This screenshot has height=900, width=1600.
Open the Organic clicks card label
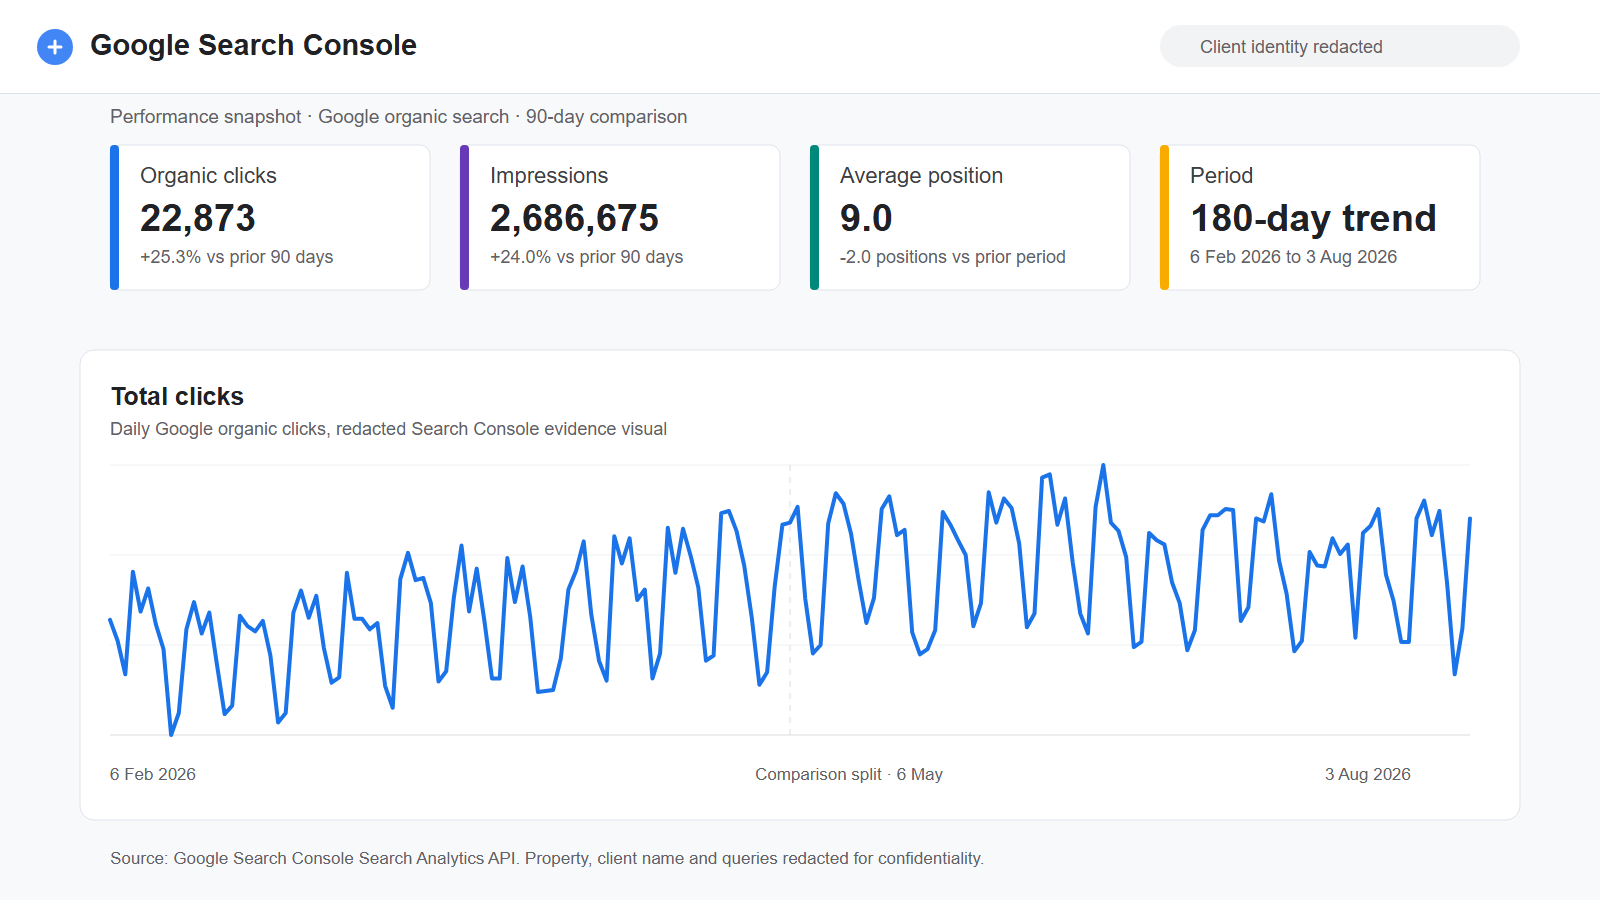(208, 176)
